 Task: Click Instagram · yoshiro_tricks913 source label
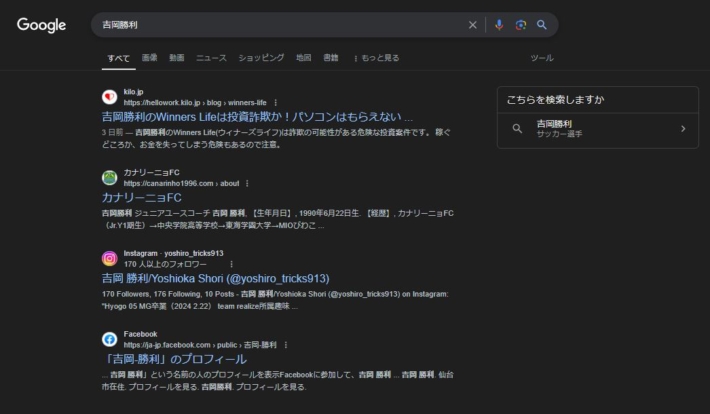pos(173,253)
